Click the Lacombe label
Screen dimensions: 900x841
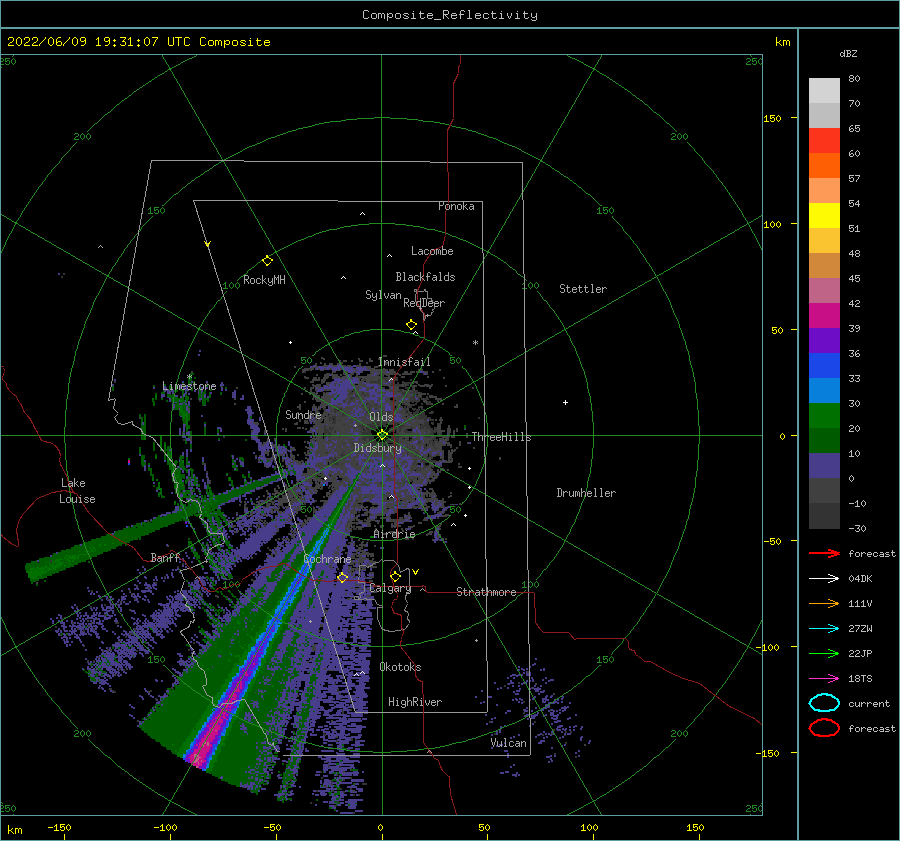point(432,251)
